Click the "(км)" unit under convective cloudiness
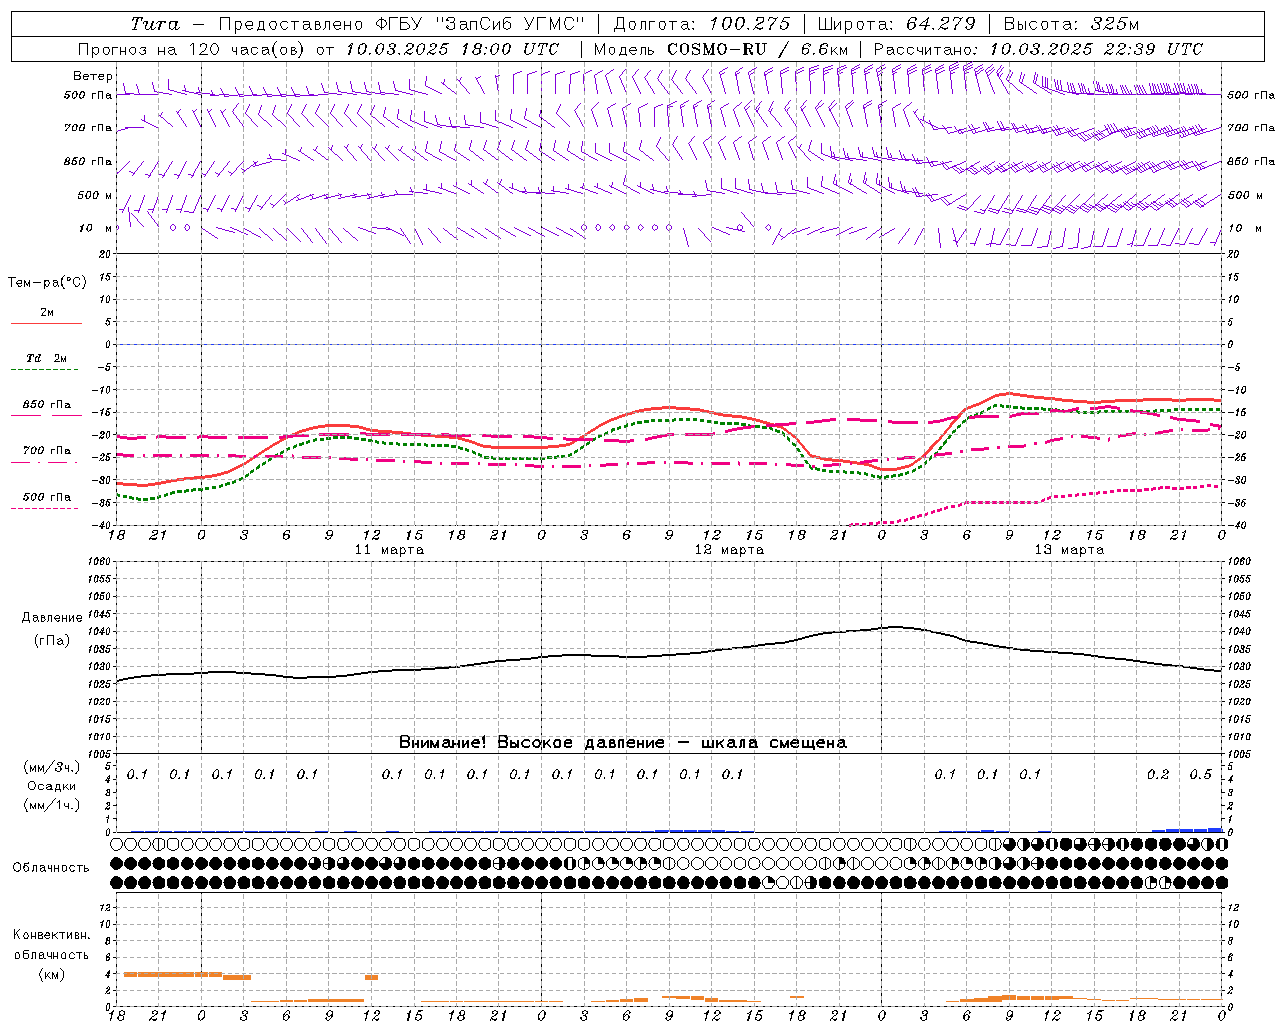 51,974
